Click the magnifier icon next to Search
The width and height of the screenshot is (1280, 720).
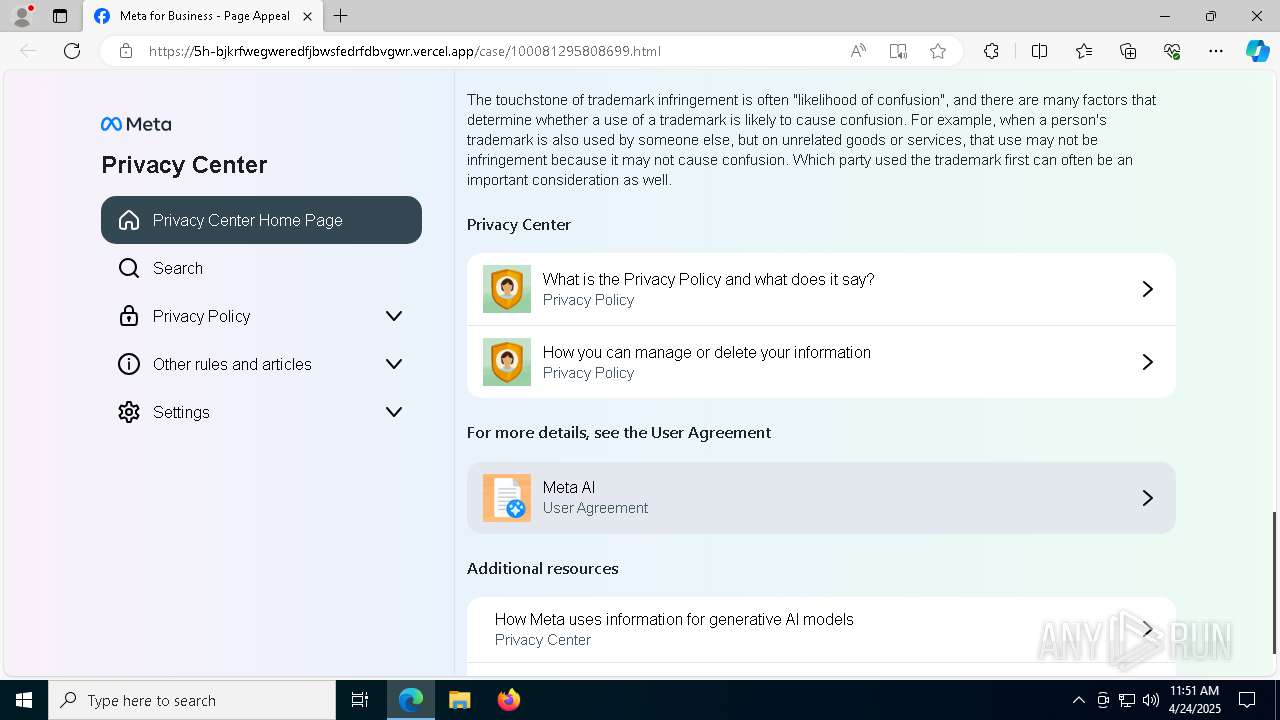click(129, 268)
